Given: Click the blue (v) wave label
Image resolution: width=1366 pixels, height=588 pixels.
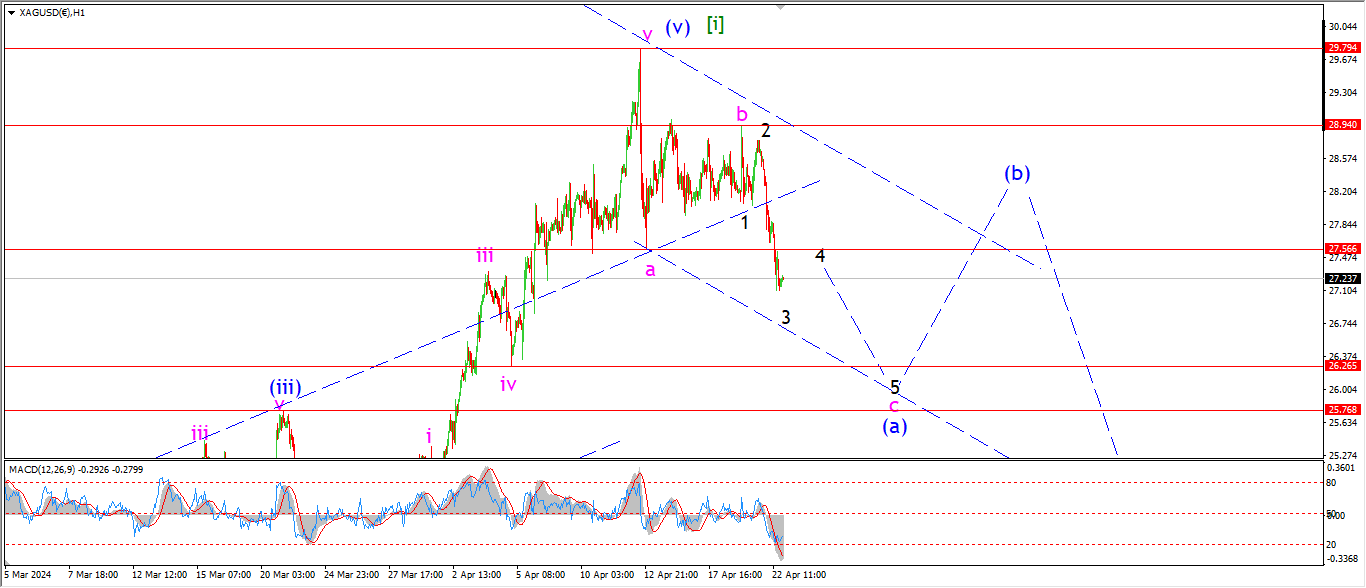Looking at the screenshot, I should point(678,27).
